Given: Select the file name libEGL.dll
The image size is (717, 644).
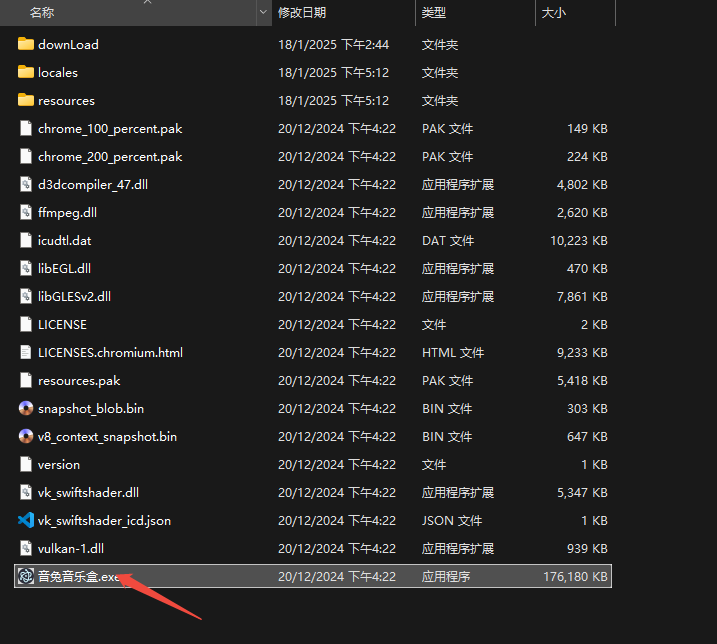Looking at the screenshot, I should coord(64,268).
